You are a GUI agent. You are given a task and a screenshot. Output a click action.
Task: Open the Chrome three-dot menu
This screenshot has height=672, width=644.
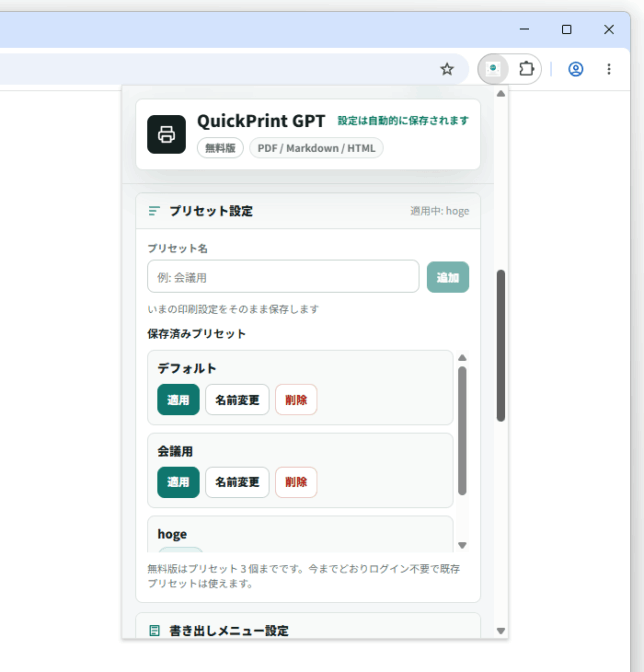pos(609,69)
